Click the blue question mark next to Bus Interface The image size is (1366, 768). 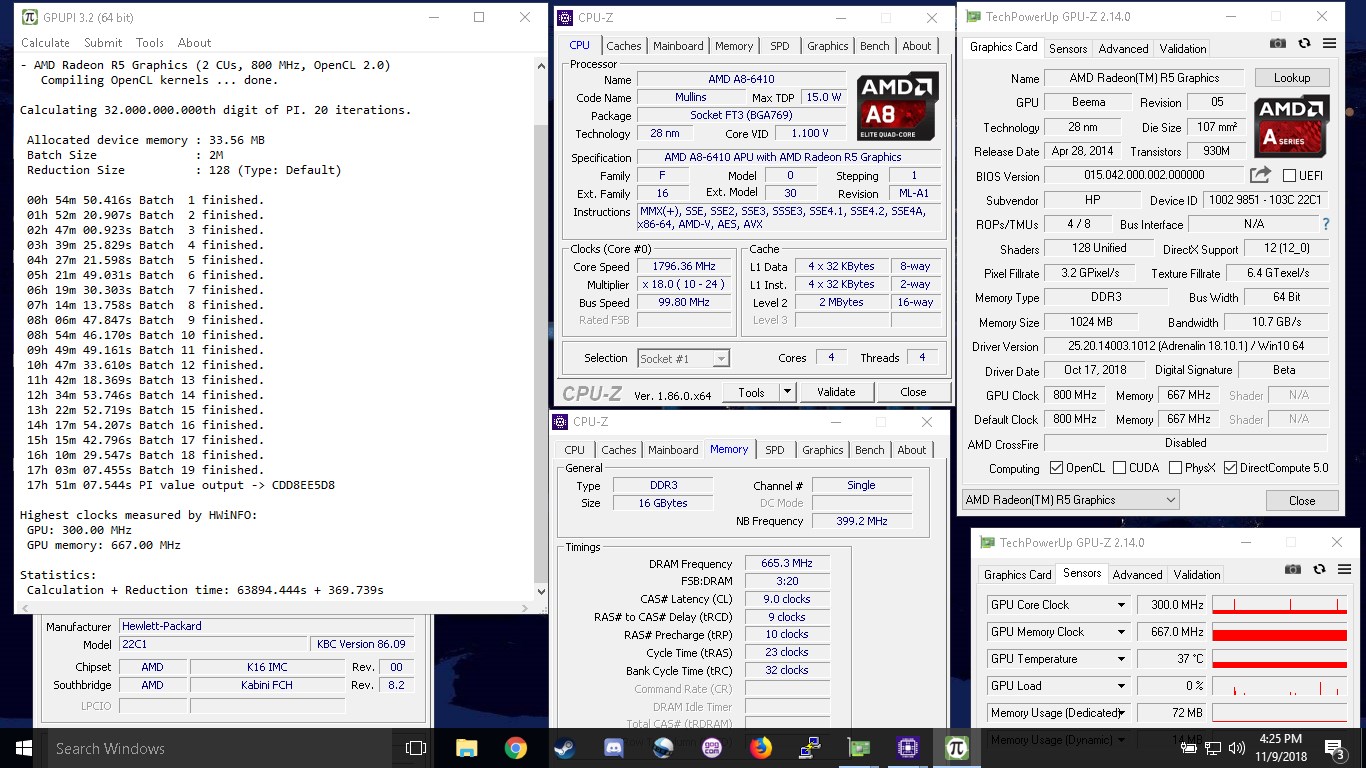[1326, 224]
